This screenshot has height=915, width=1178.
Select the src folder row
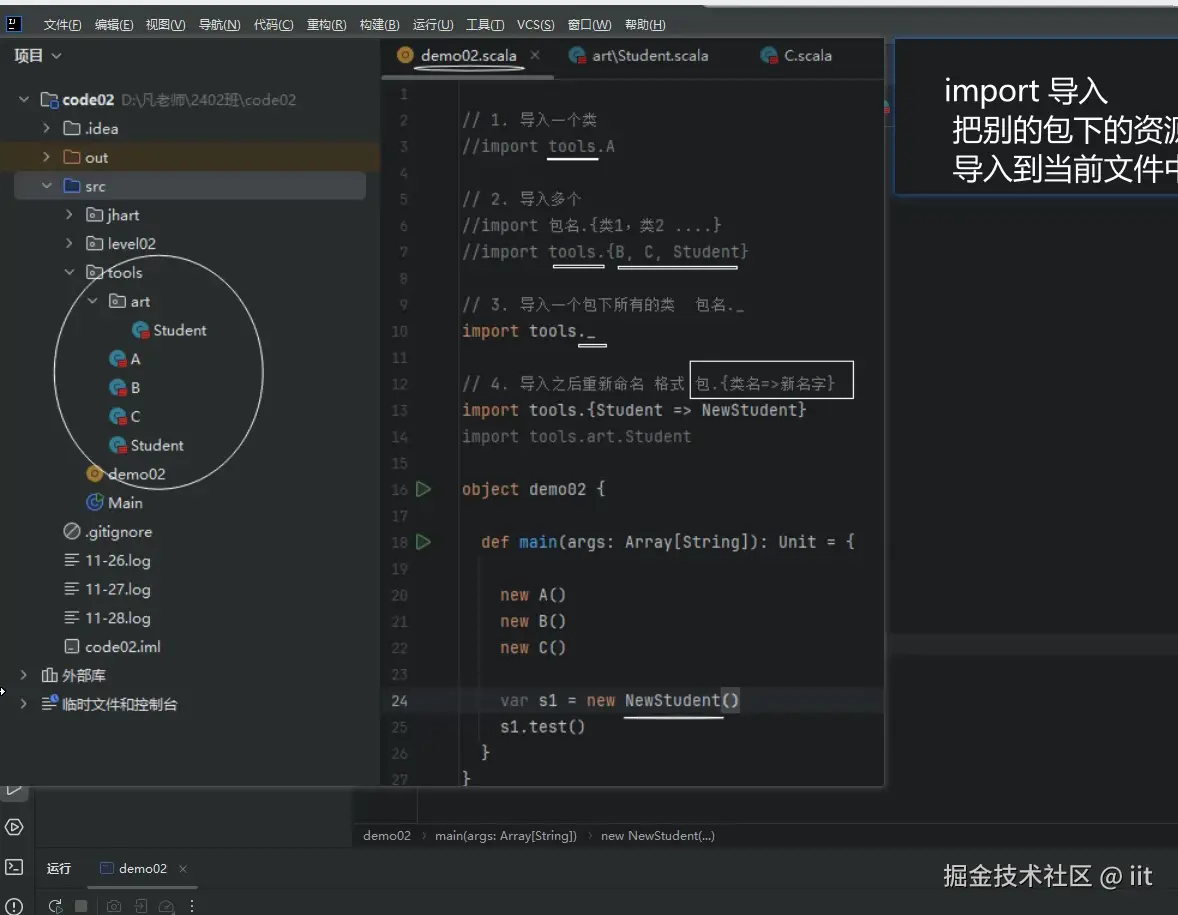[189, 186]
